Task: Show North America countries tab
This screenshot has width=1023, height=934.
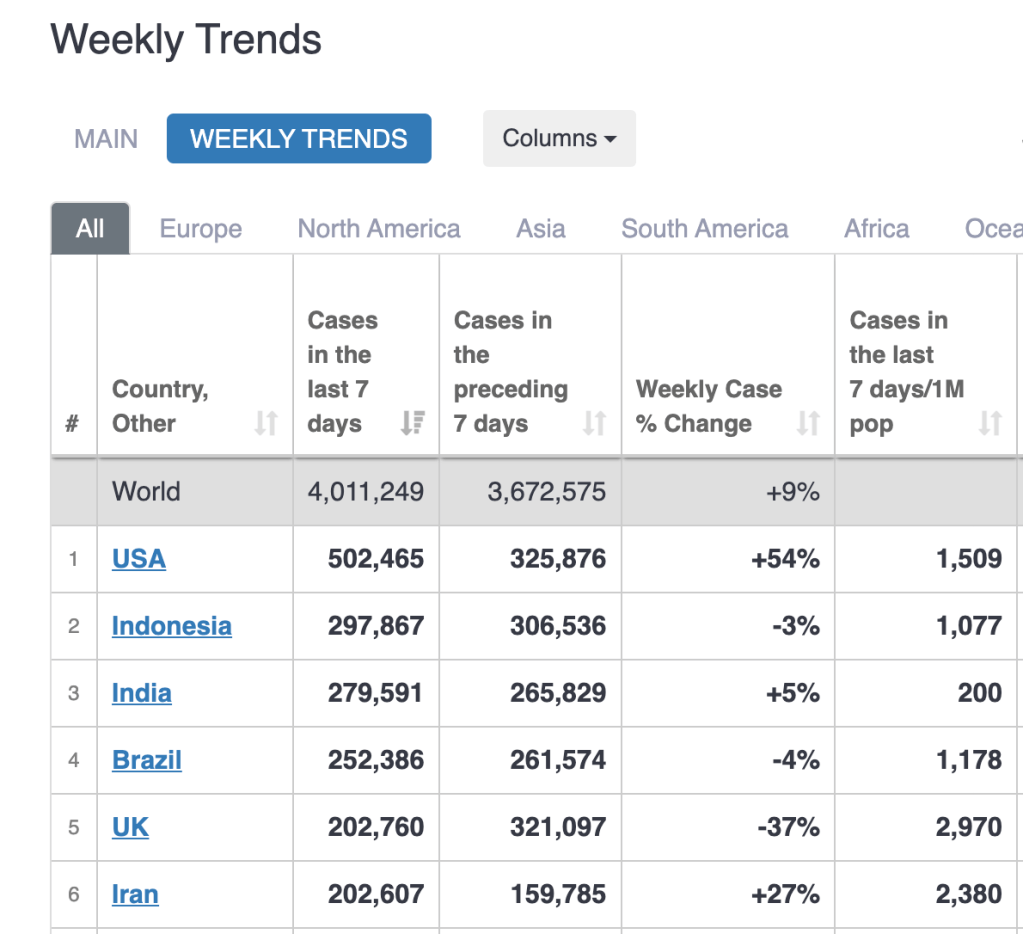Action: click(x=379, y=229)
